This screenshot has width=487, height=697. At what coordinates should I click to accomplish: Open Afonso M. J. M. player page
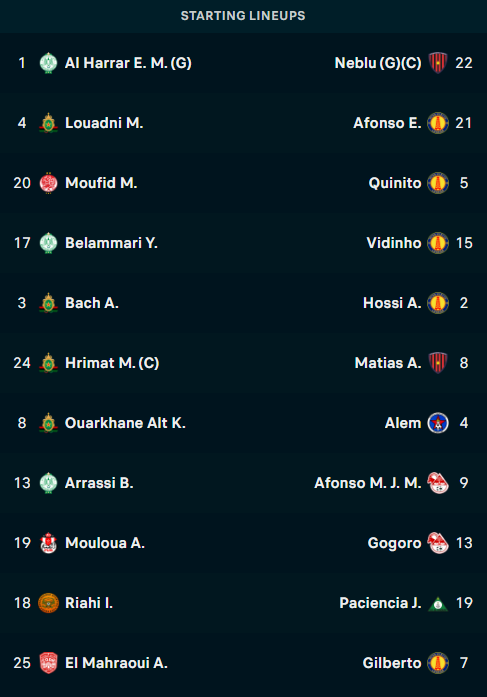tap(368, 483)
